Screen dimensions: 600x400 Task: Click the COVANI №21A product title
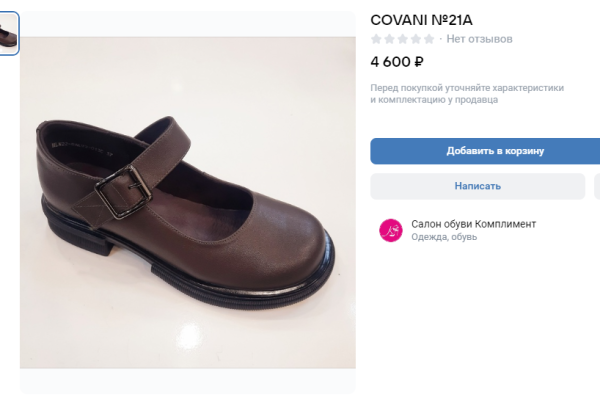pos(419,19)
